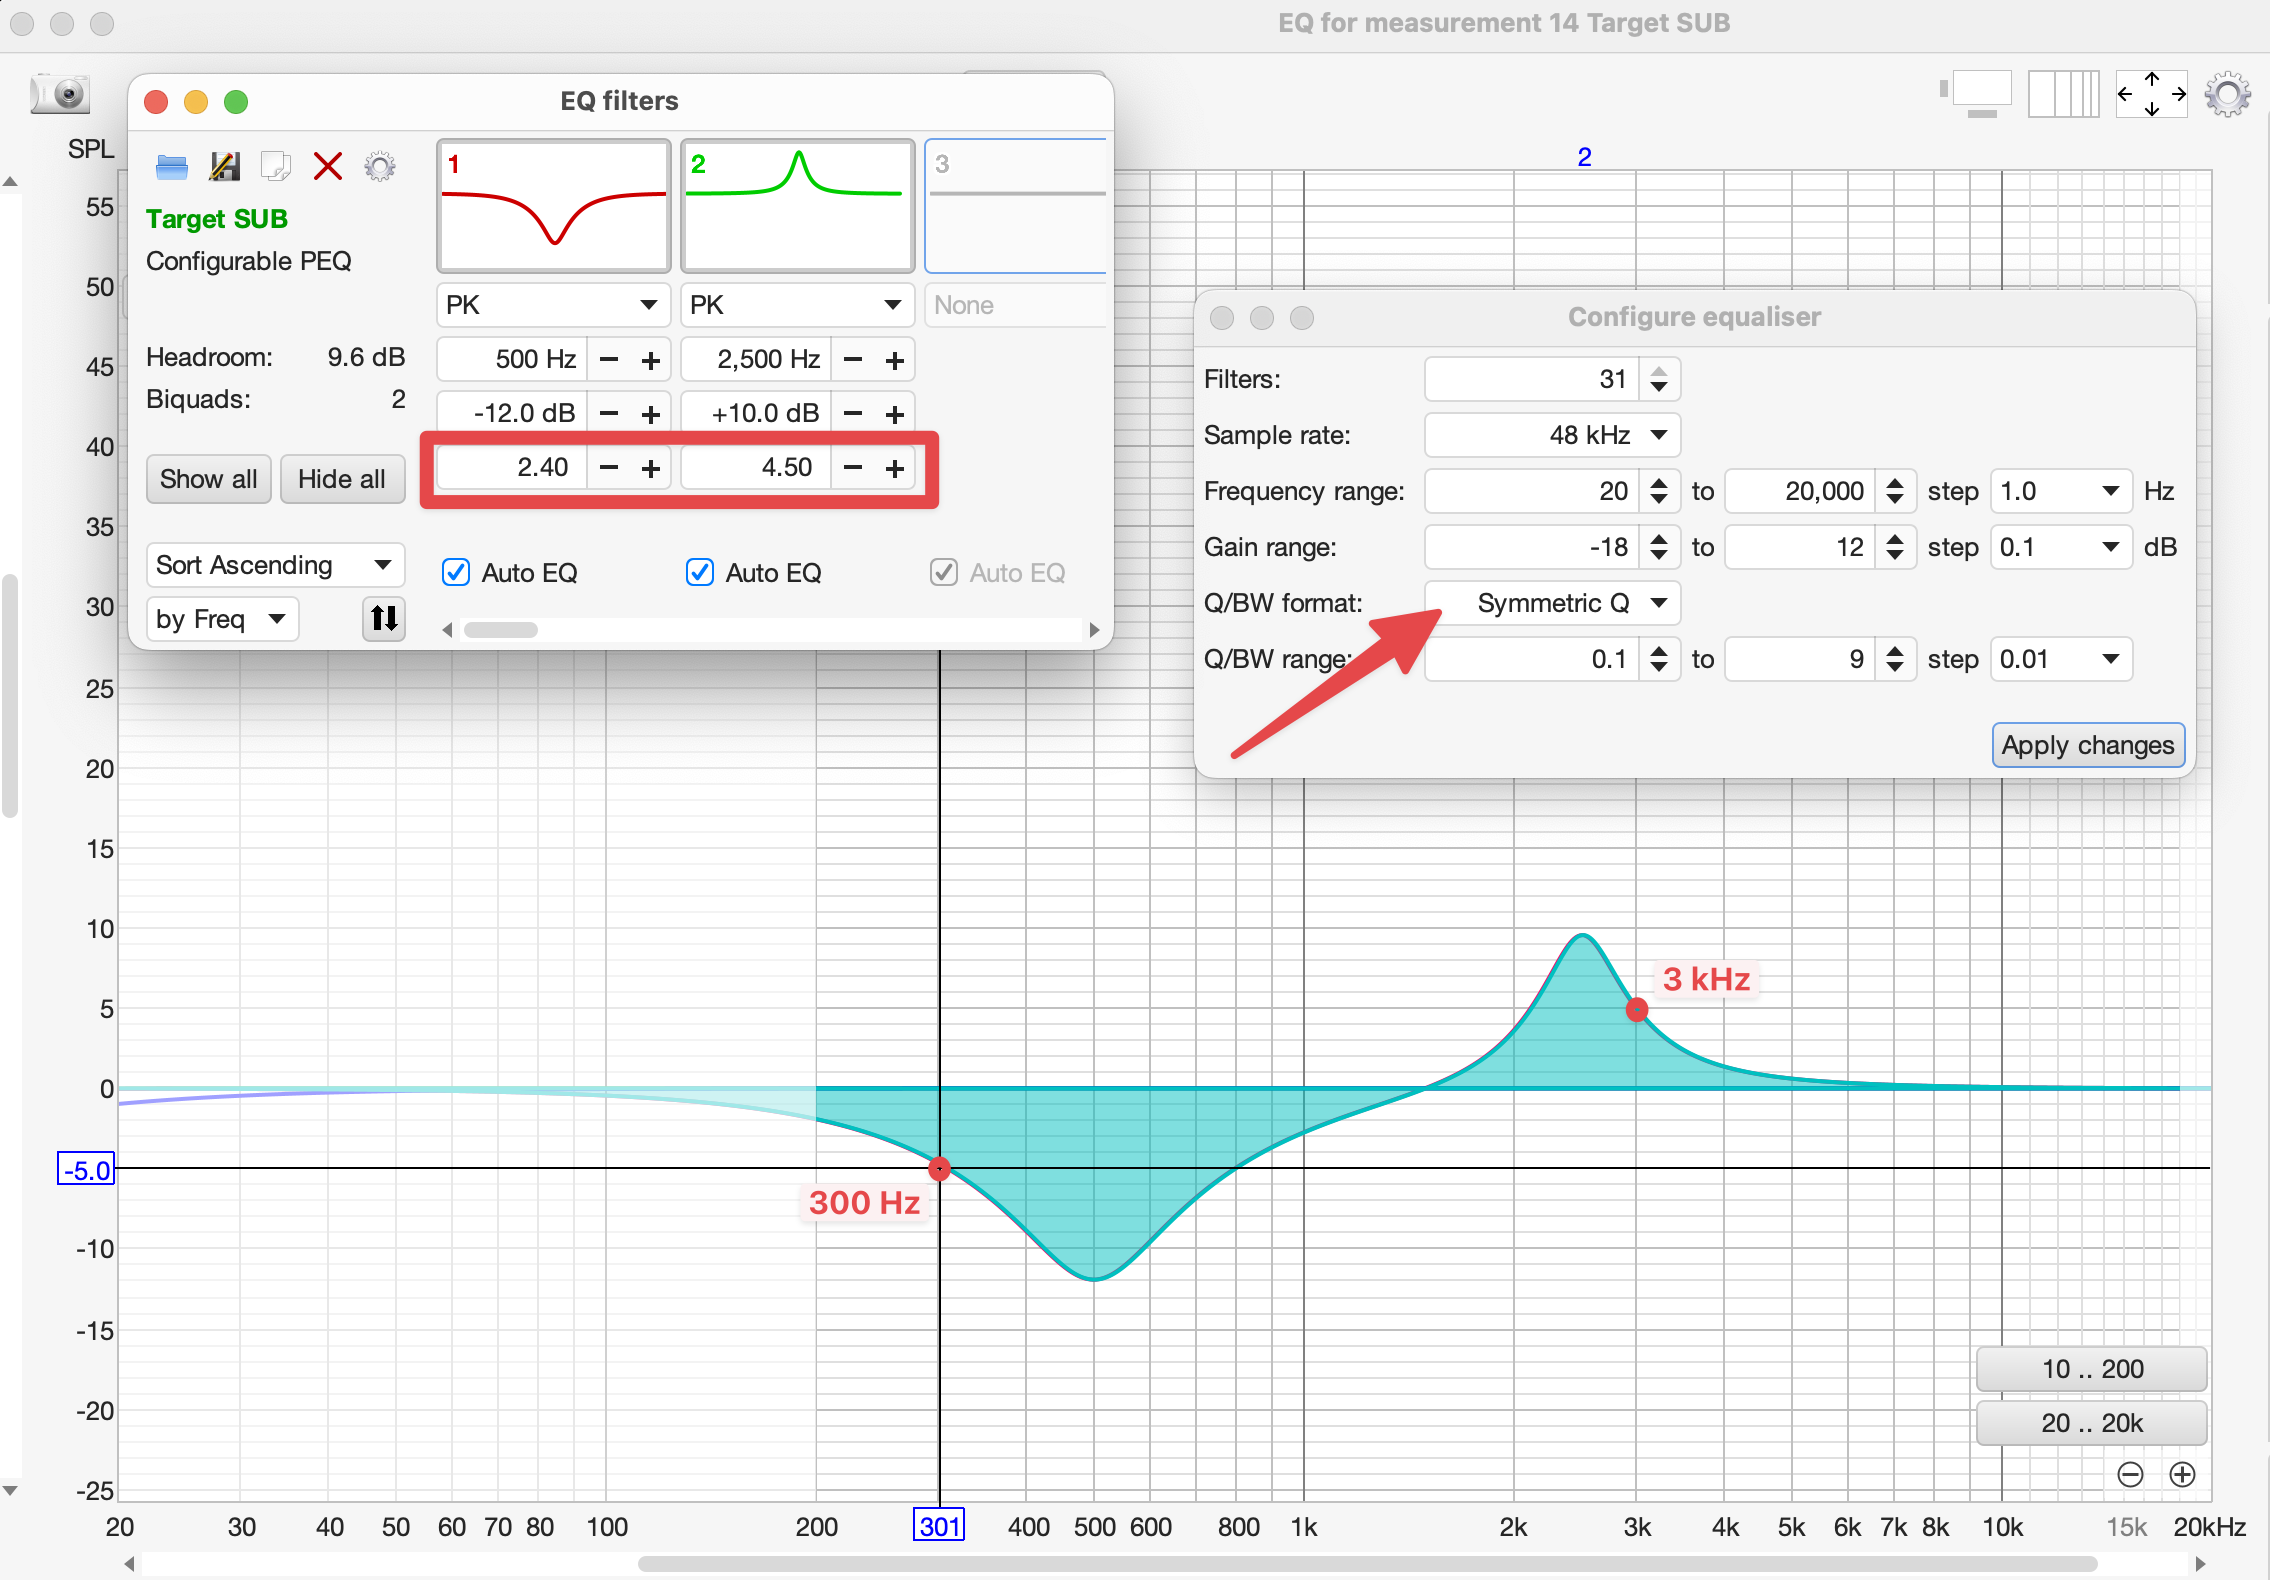Click the zoom in plus magnifier icon

point(2182,1474)
